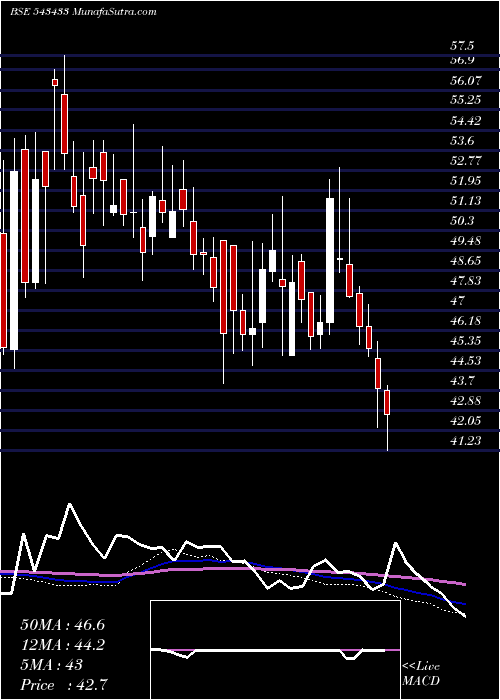
Task: Click the 46.18 price axis label
Action: 465,321
